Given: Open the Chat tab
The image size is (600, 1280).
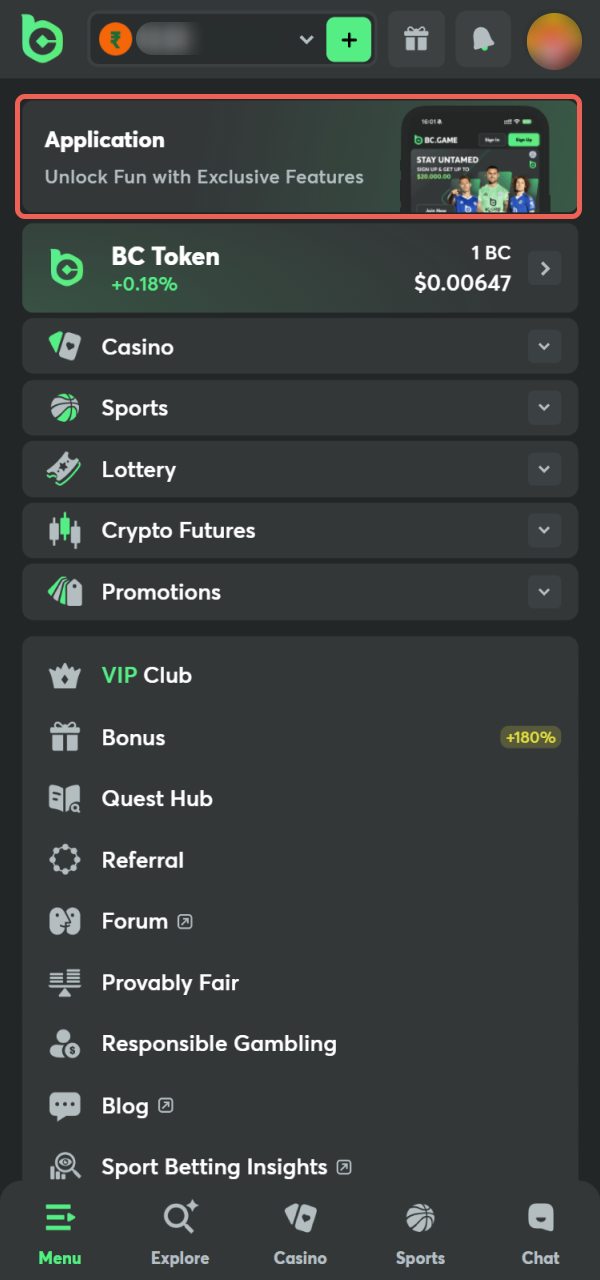Looking at the screenshot, I should (x=540, y=1232).
